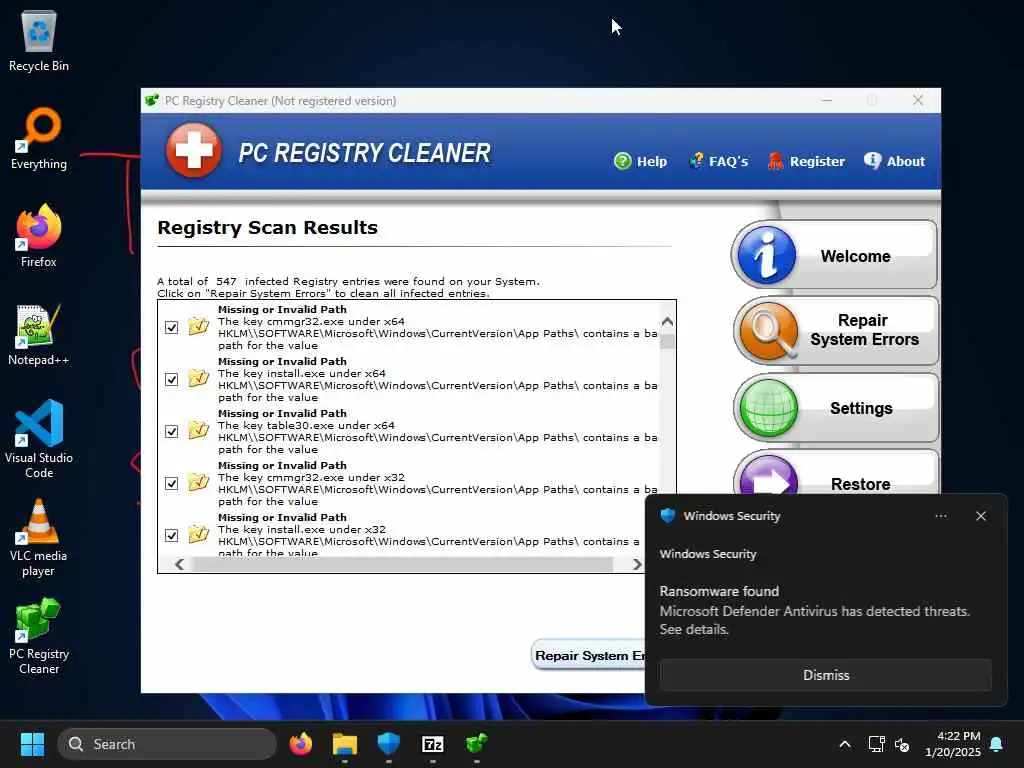The image size is (1024, 768).
Task: Uncheck the cmmgr32.exe under x32 entry
Action: (171, 483)
